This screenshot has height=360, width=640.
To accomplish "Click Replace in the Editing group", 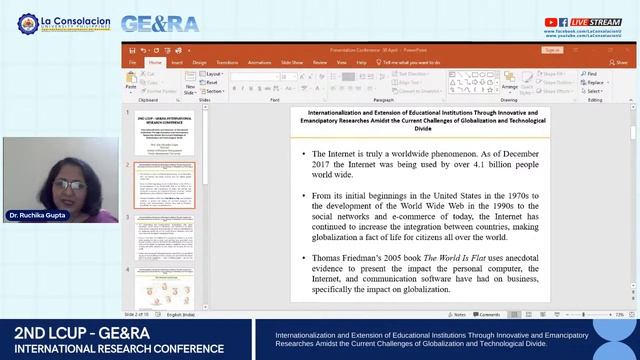I will coord(594,82).
